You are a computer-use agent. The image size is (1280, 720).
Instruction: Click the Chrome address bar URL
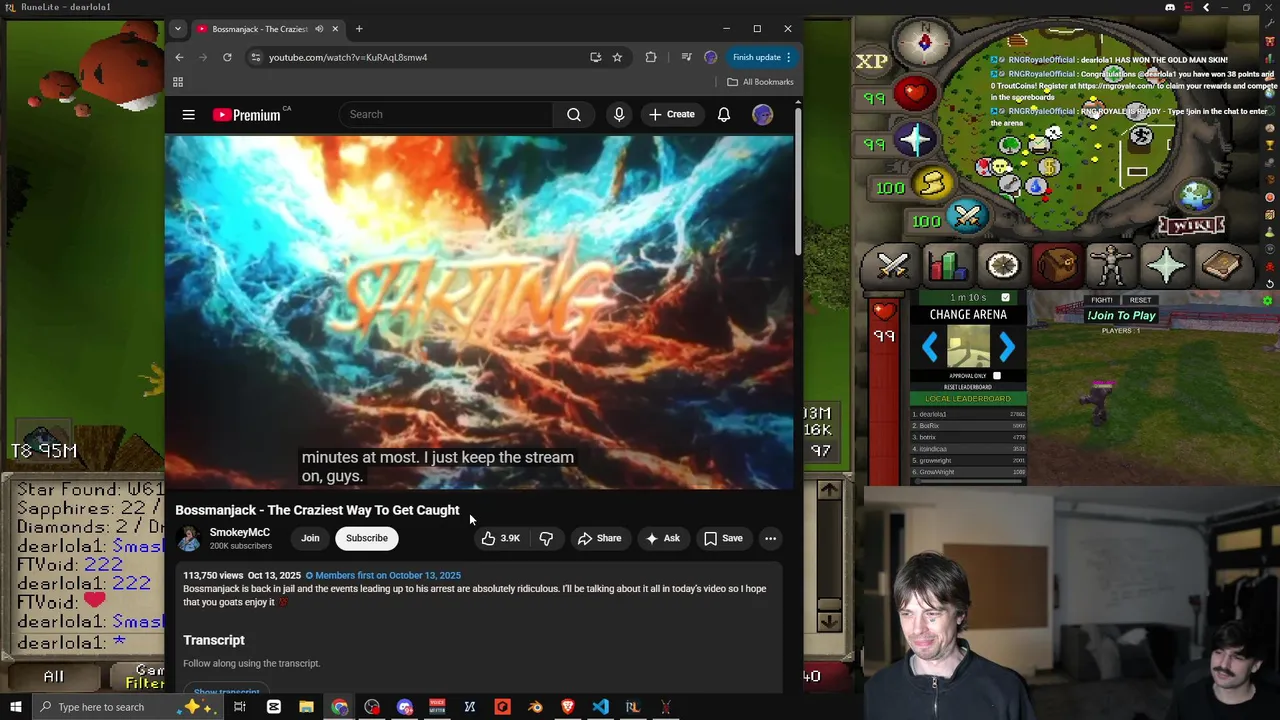click(x=348, y=57)
